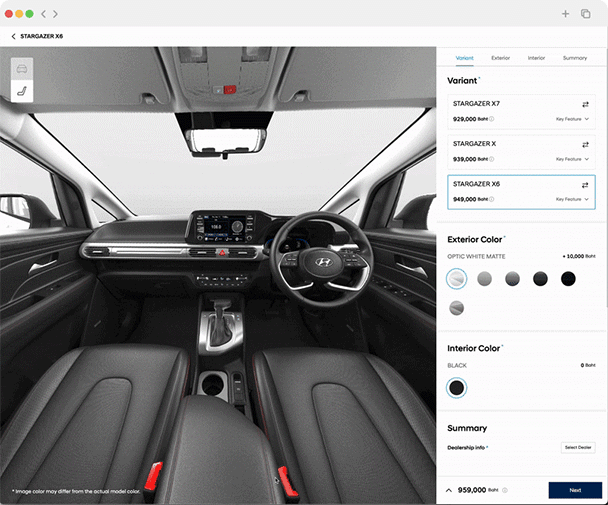
Task: Open price info icon beside 929,000 Baht
Action: coord(492,119)
